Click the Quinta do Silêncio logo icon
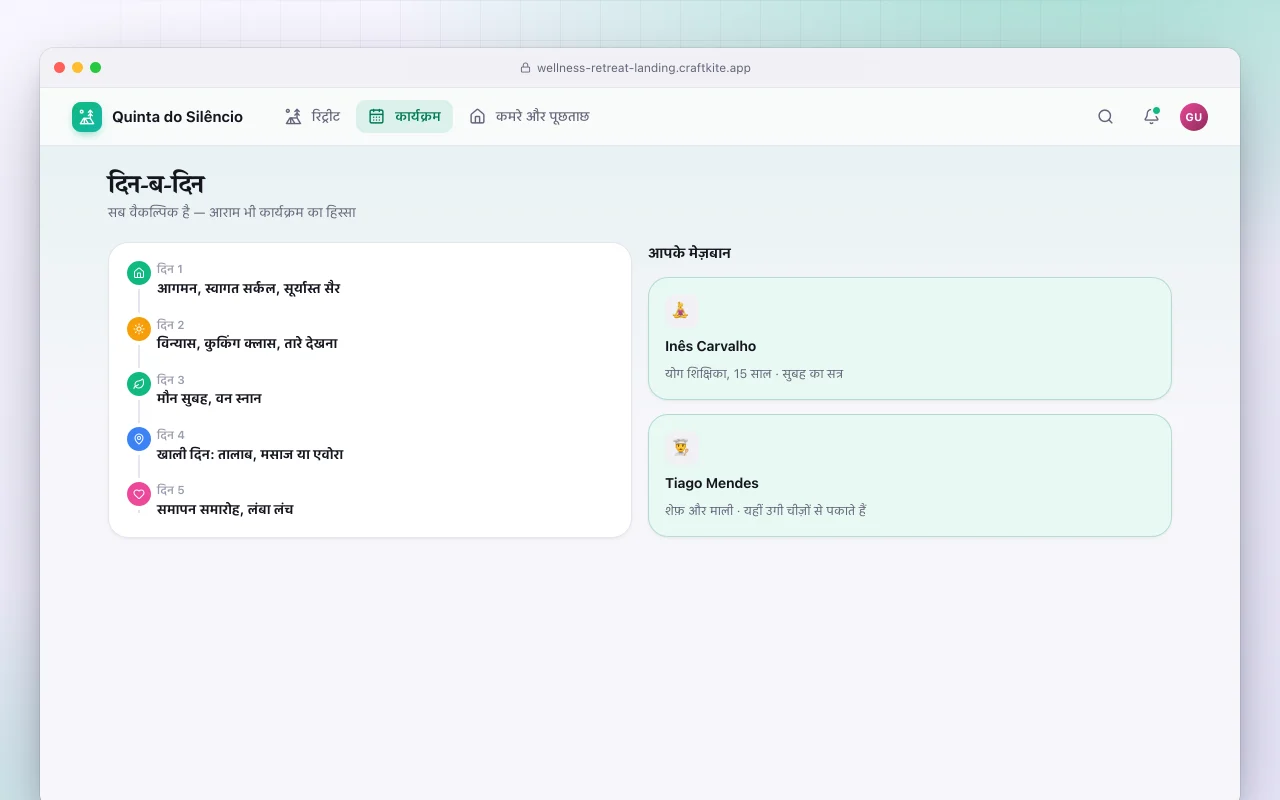1280x800 pixels. coord(87,117)
